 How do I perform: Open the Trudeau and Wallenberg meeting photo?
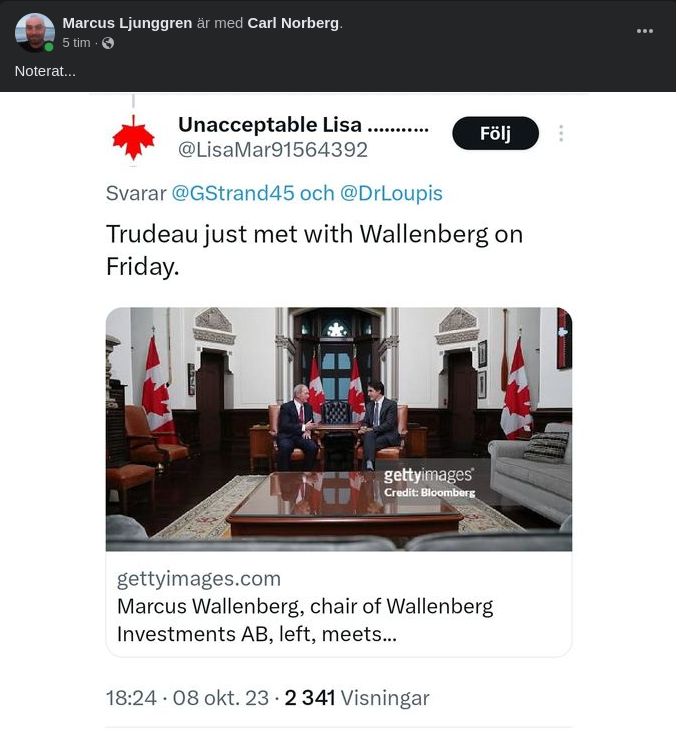pos(338,428)
